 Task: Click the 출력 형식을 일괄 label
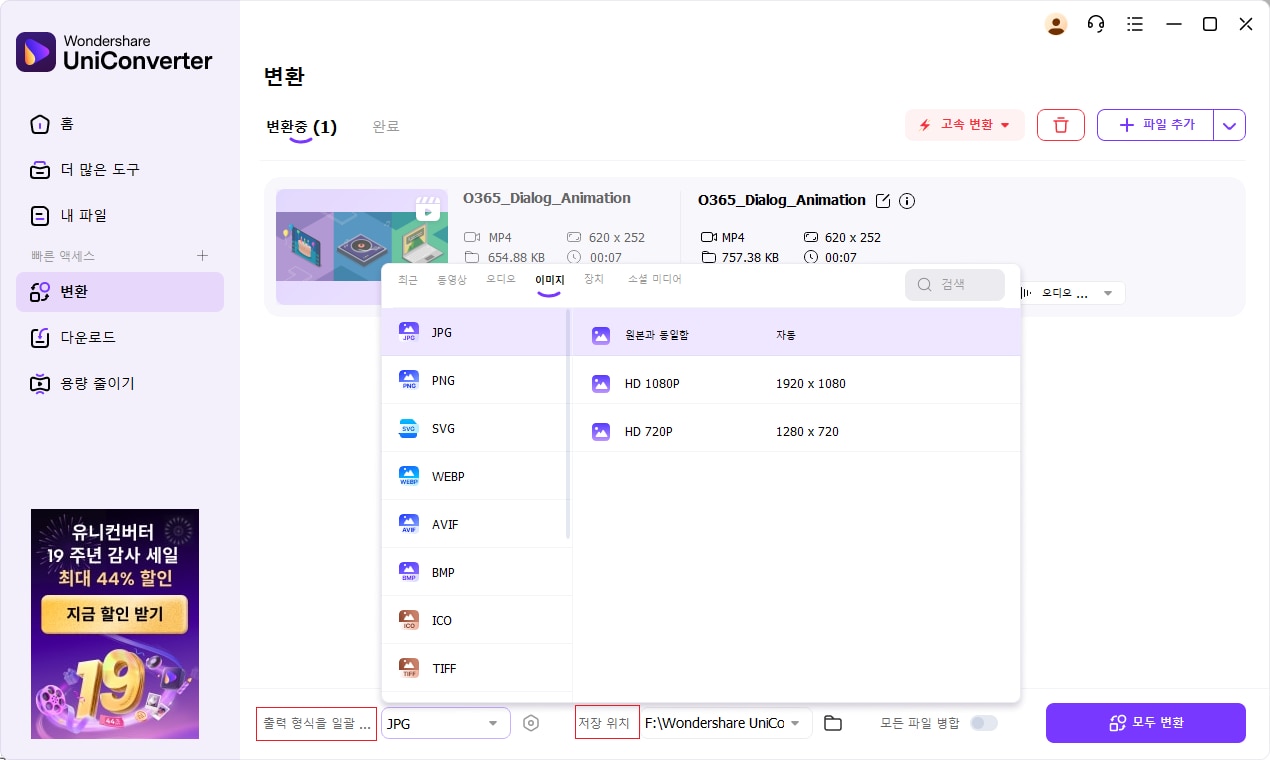(x=316, y=723)
